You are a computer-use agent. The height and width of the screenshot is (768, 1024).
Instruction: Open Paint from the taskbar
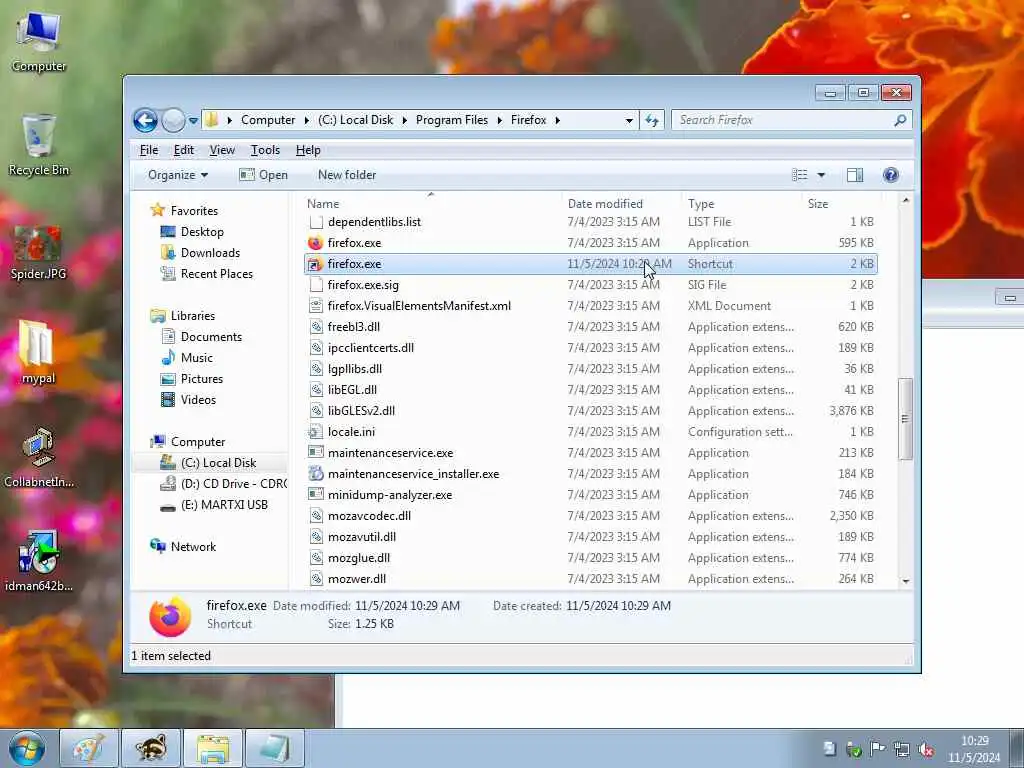[x=89, y=748]
